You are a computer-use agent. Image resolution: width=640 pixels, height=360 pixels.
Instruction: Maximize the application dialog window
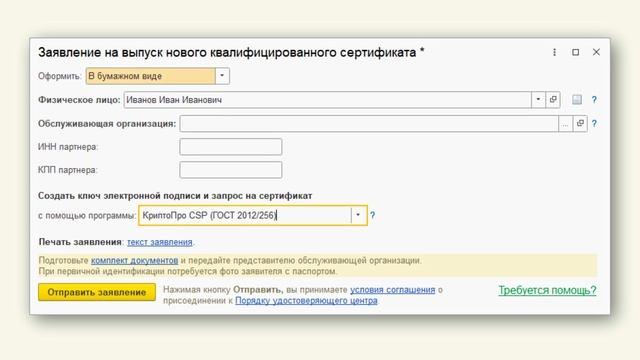(576, 52)
